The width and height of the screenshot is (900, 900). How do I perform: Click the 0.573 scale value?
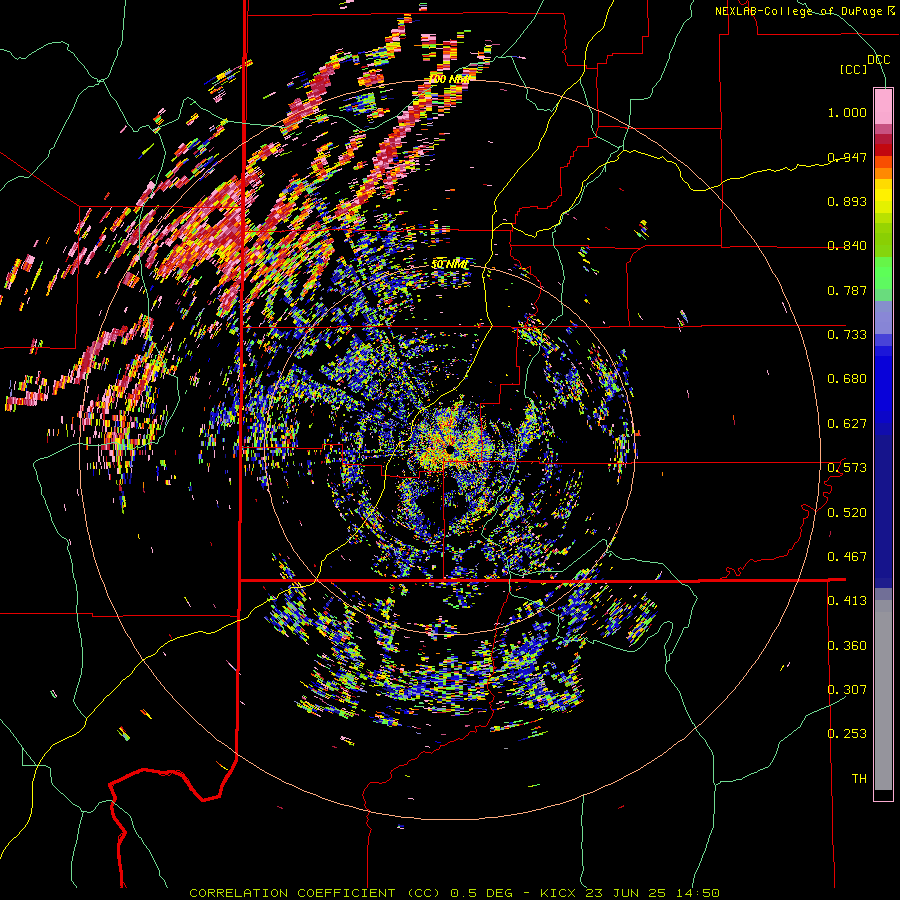(x=847, y=468)
